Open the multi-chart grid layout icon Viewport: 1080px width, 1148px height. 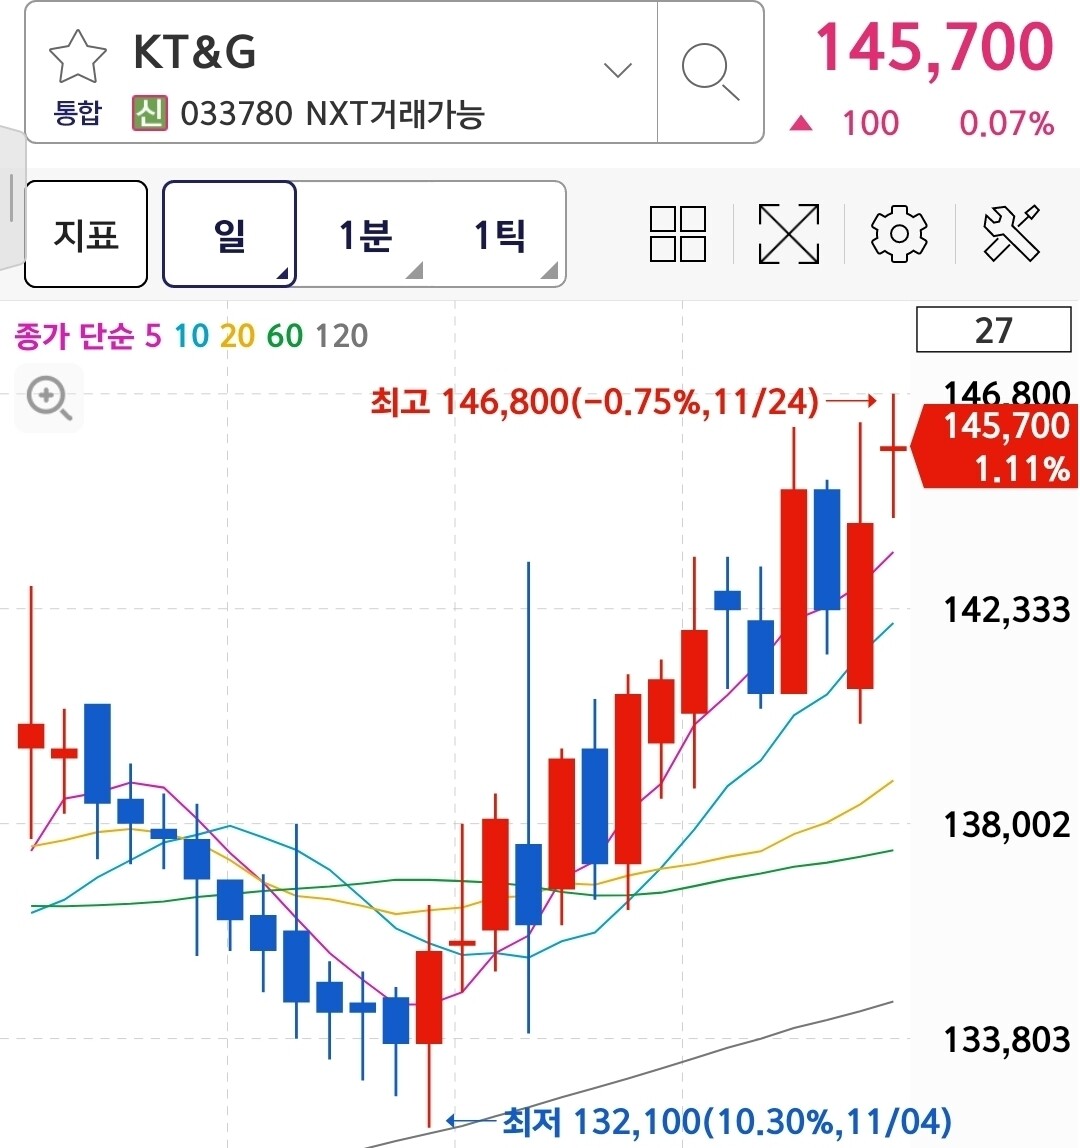[x=678, y=234]
